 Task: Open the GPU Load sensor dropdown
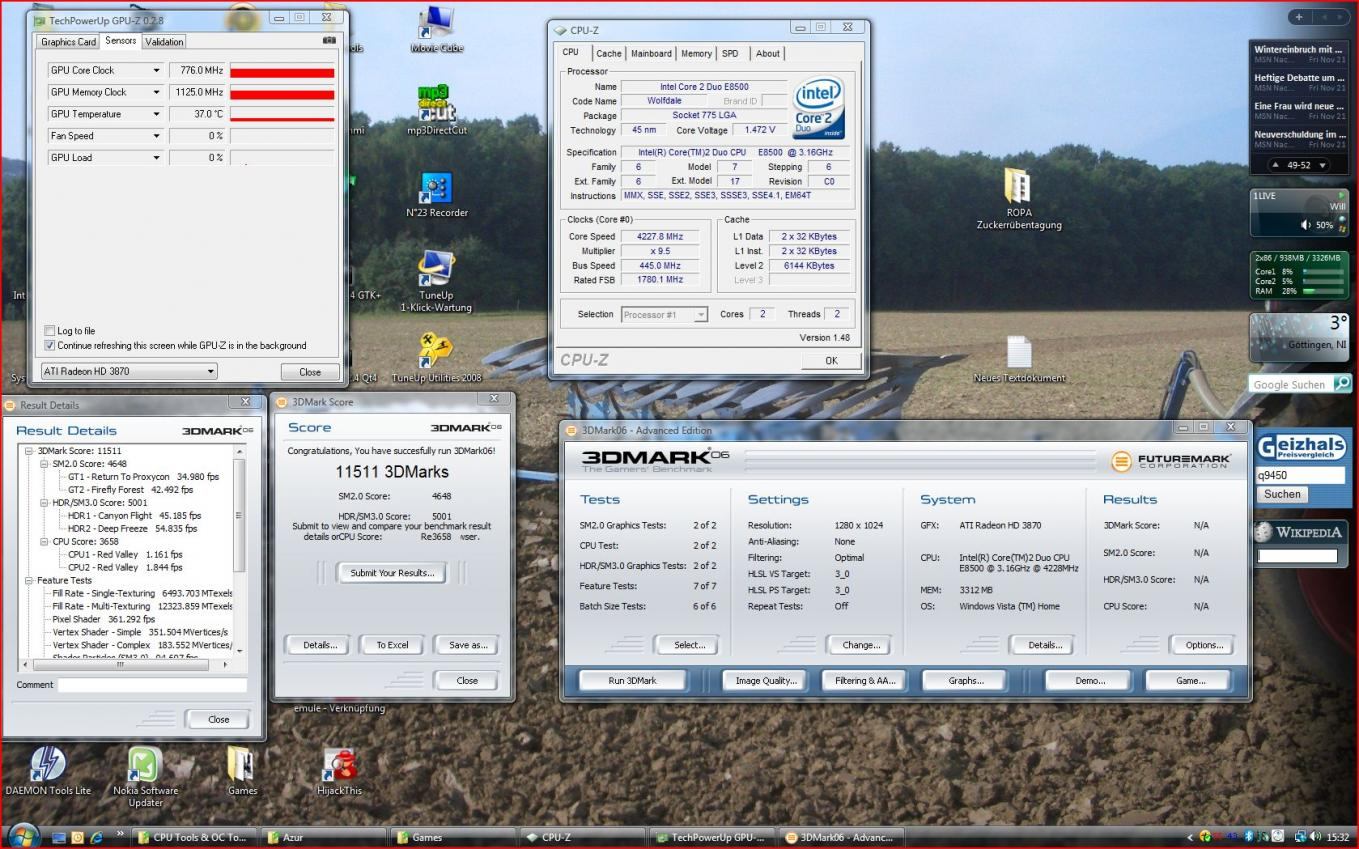coord(156,158)
